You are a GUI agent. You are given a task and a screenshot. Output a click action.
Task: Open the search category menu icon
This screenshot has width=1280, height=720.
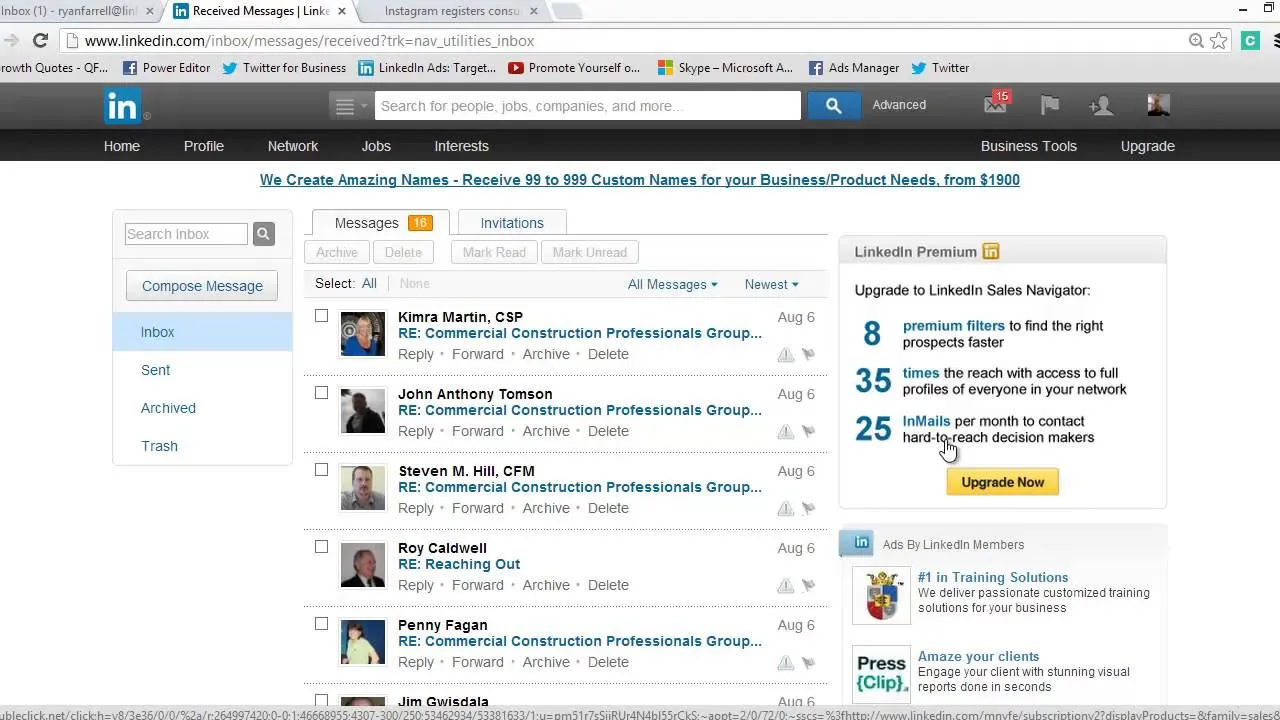tap(350, 106)
